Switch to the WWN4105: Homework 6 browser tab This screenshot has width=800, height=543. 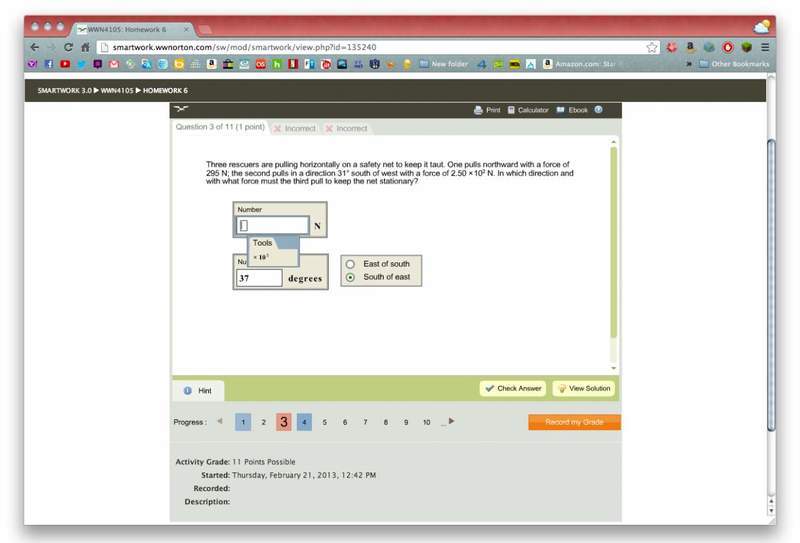coord(132,30)
